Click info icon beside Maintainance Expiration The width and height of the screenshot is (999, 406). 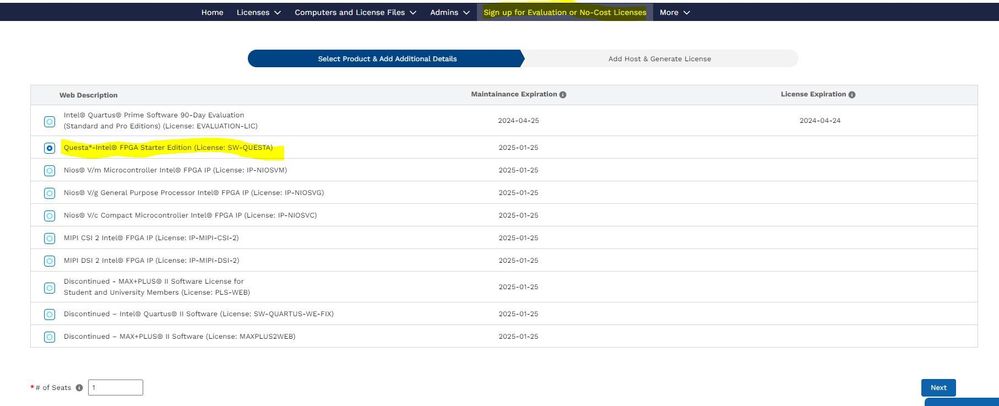point(563,94)
